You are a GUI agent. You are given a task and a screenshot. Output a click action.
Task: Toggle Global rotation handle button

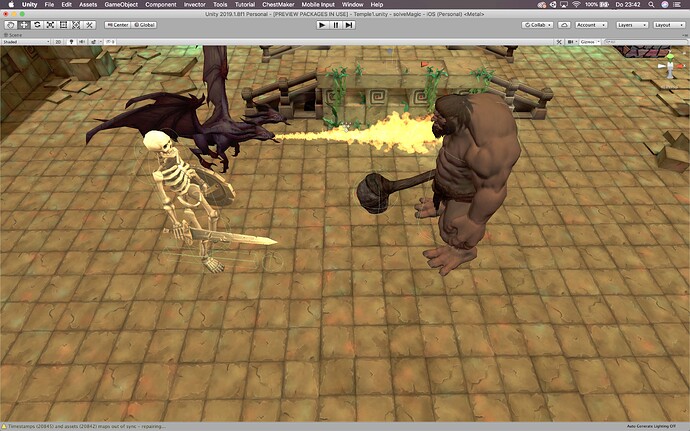(145, 24)
